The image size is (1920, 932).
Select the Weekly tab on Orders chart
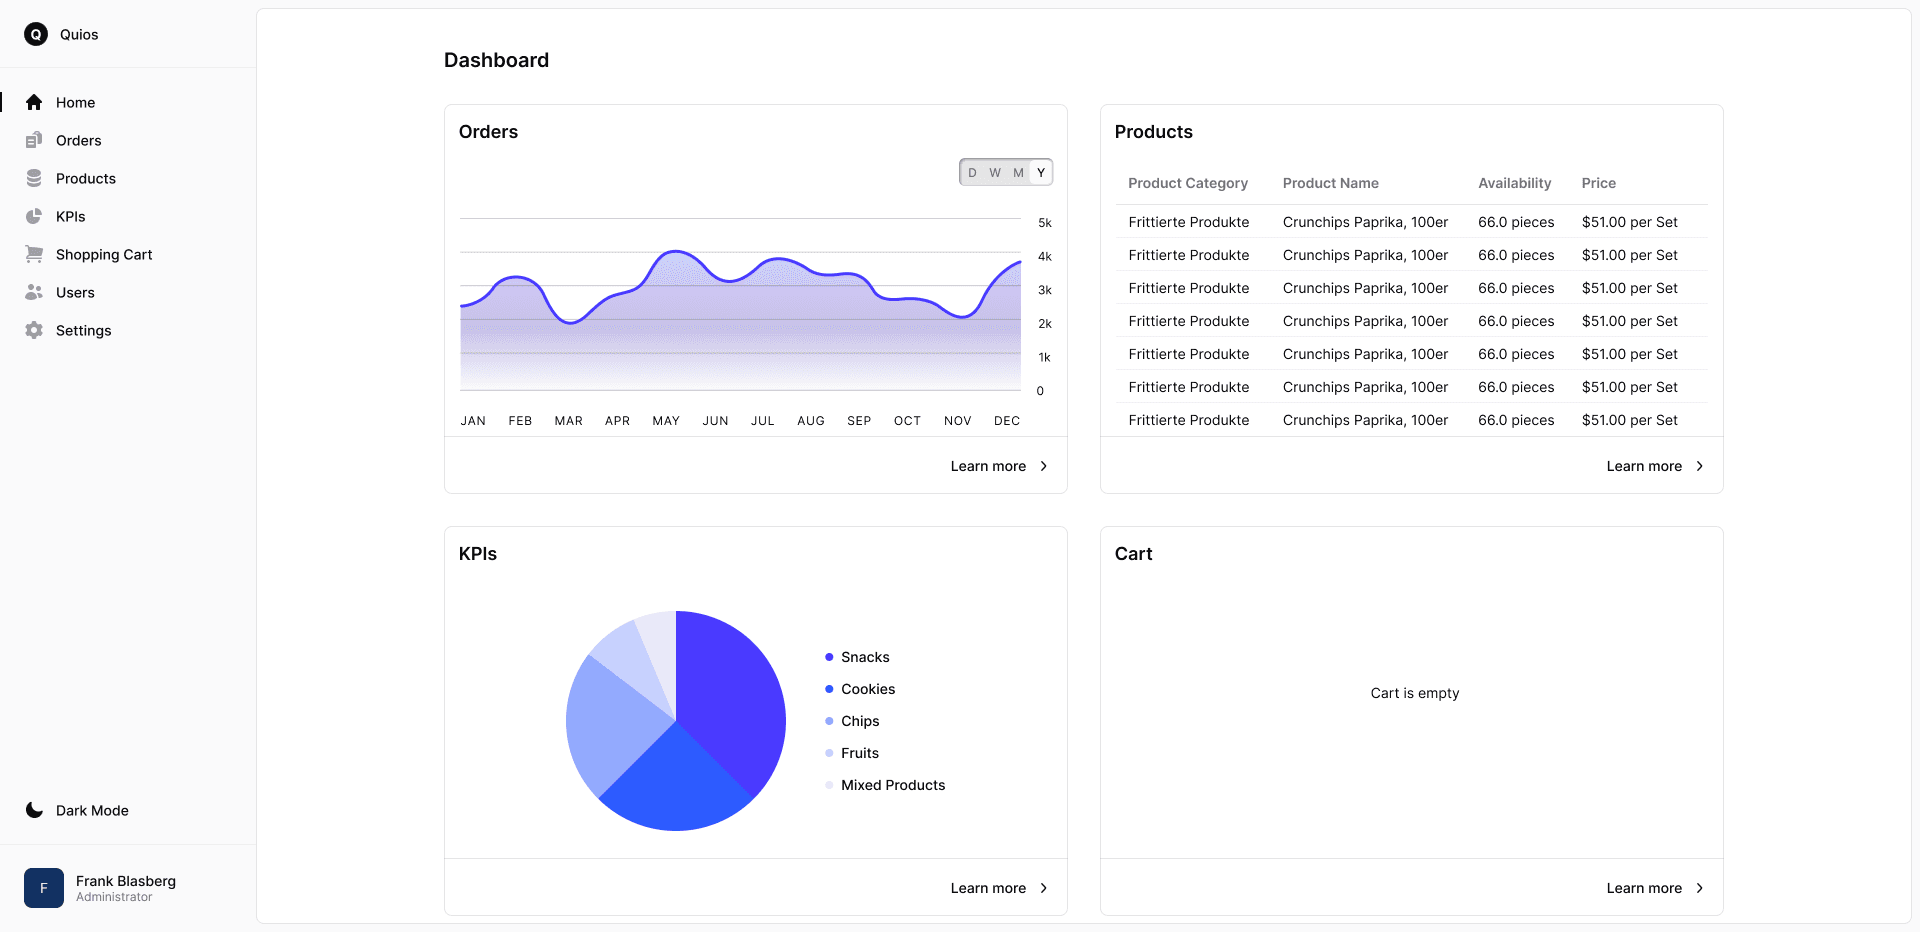pyautogui.click(x=994, y=172)
